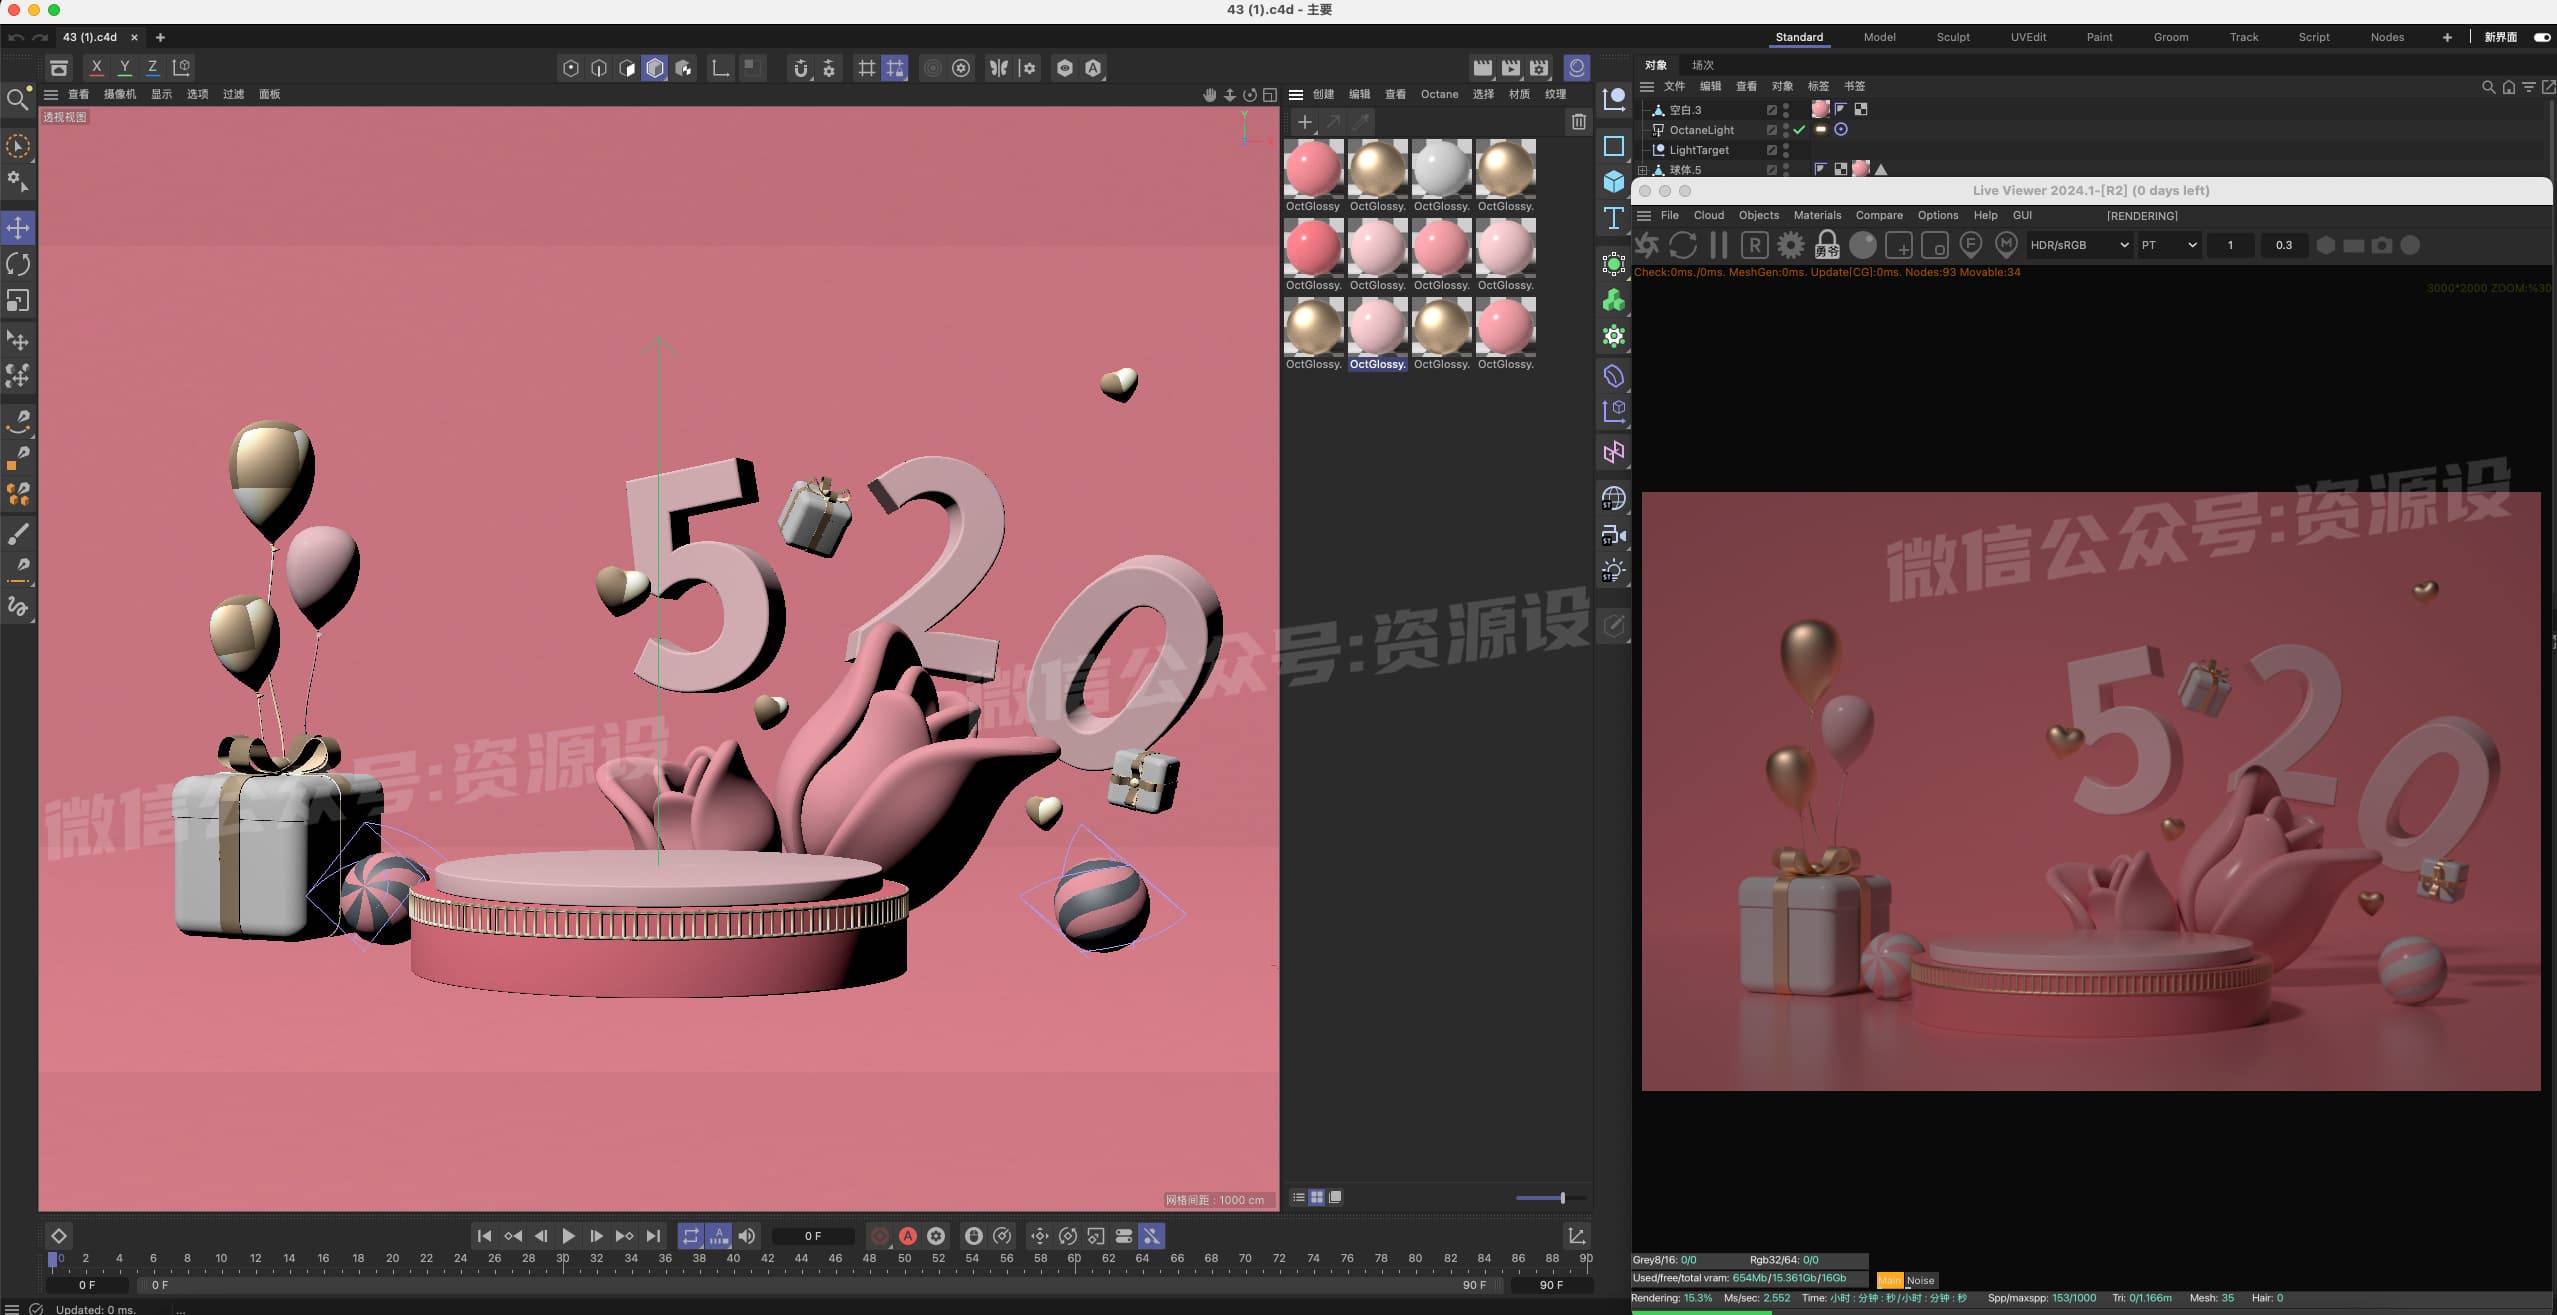Open the Materials menu in Live Viewer
This screenshot has width=2557, height=1315.
click(1817, 215)
